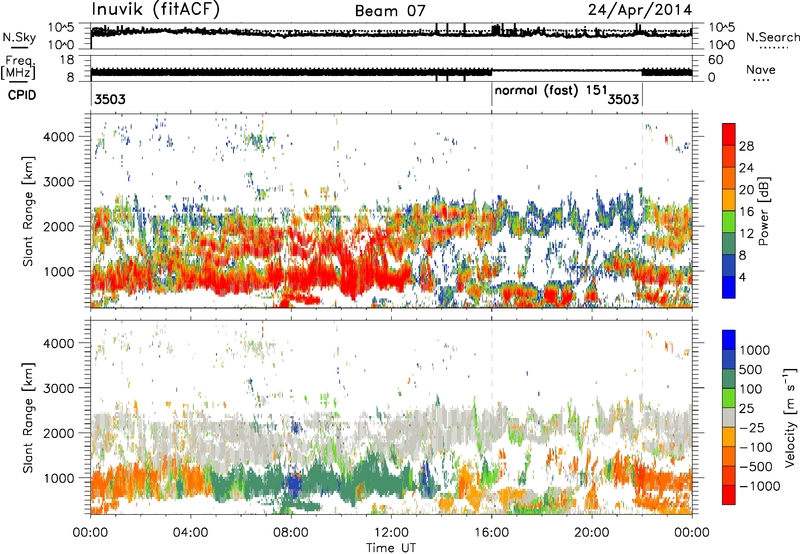This screenshot has height=554, width=800.
Task: Click the '18' frequency axis tick
Action: click(x=67, y=60)
